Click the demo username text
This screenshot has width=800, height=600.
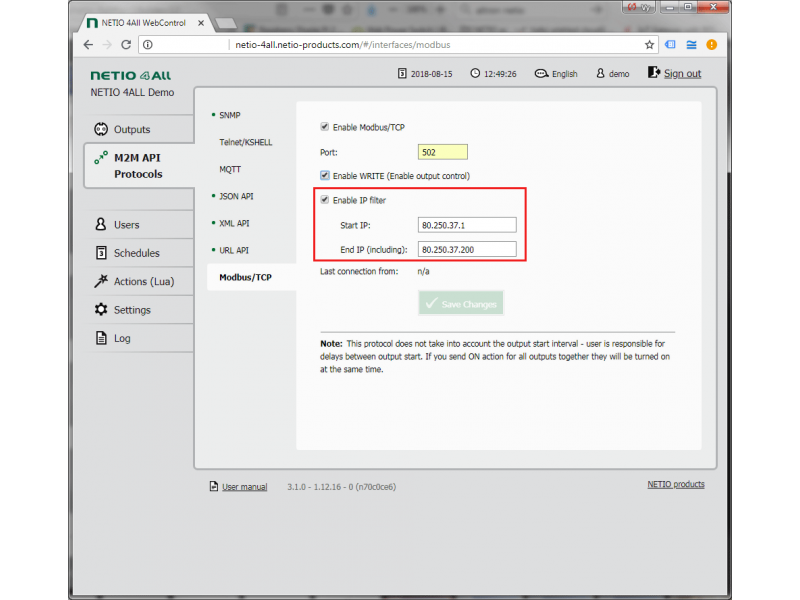click(x=619, y=74)
